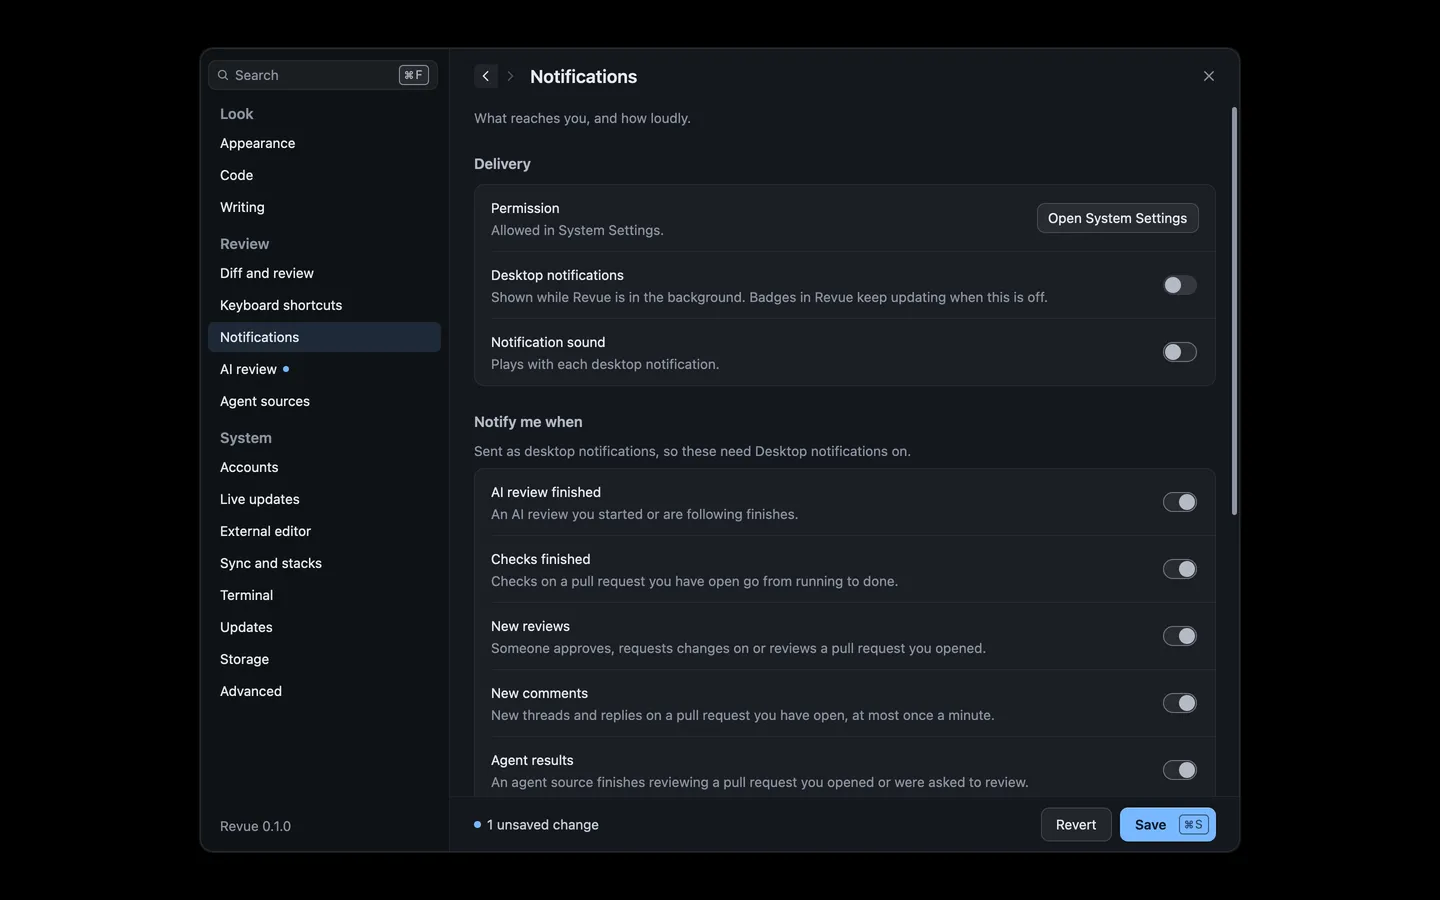Open the Writing settings section
Screen dimensions: 1440x900
click(324, 207)
